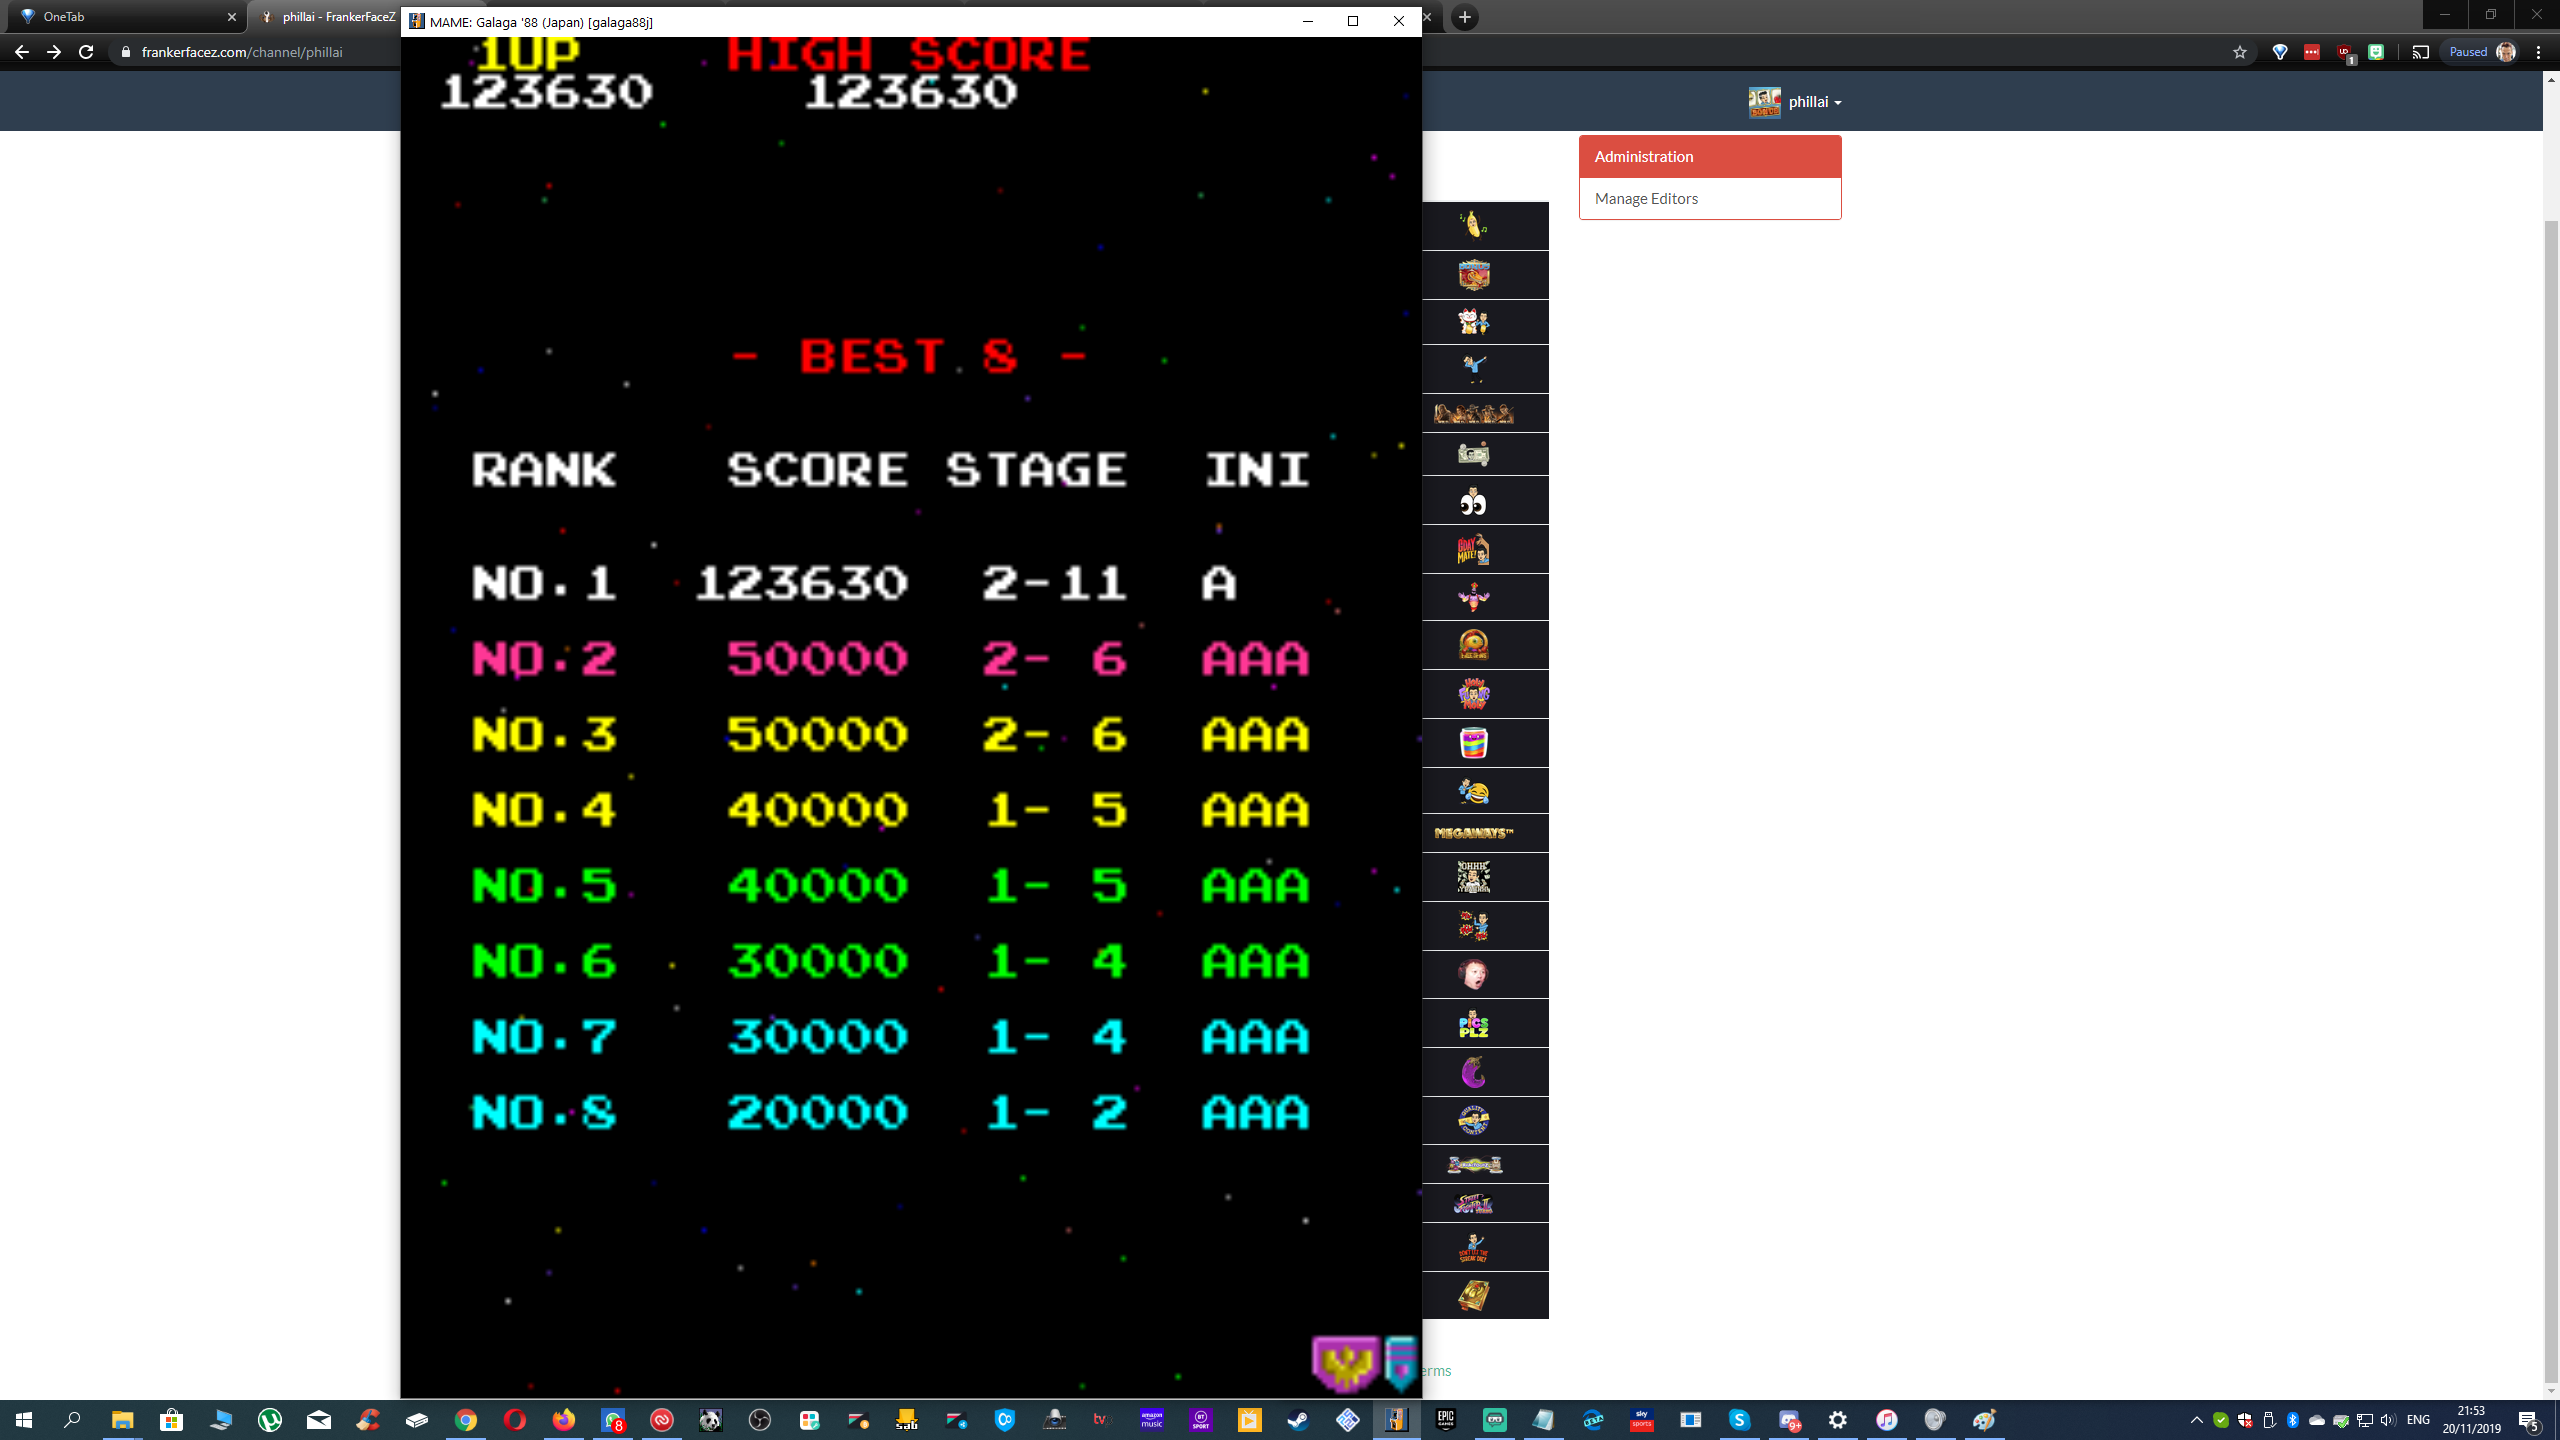Click the ENG language indicator
Screen dimensions: 2560x1440
pos(2418,1420)
